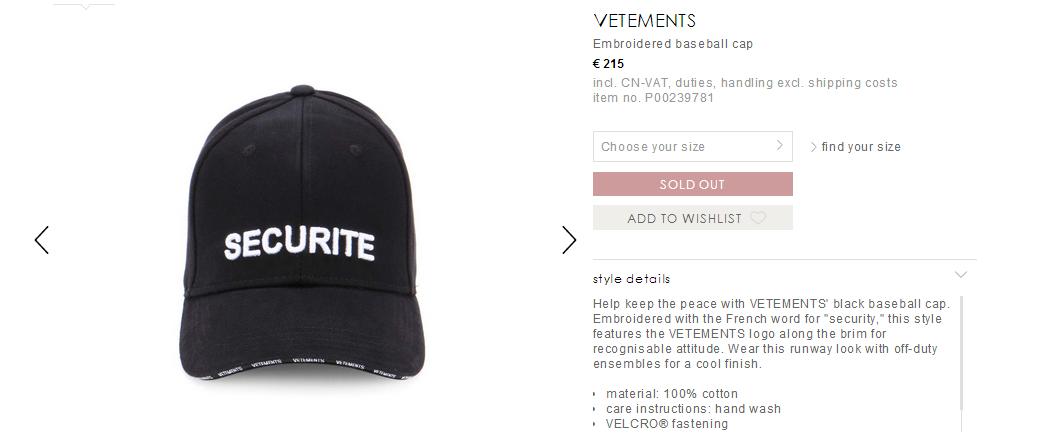The width and height of the screenshot is (1039, 440).
Task: Add the cap via ADD TO WISHLIST text
Action: [684, 219]
